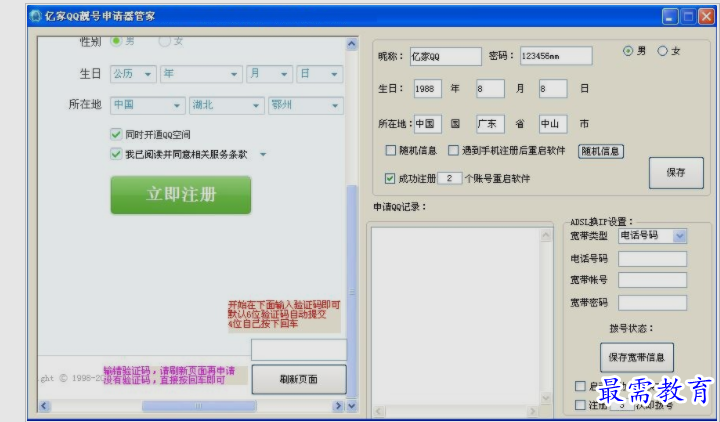Click the 电话号码 input field
The width and height of the screenshot is (720, 422).
click(652, 259)
